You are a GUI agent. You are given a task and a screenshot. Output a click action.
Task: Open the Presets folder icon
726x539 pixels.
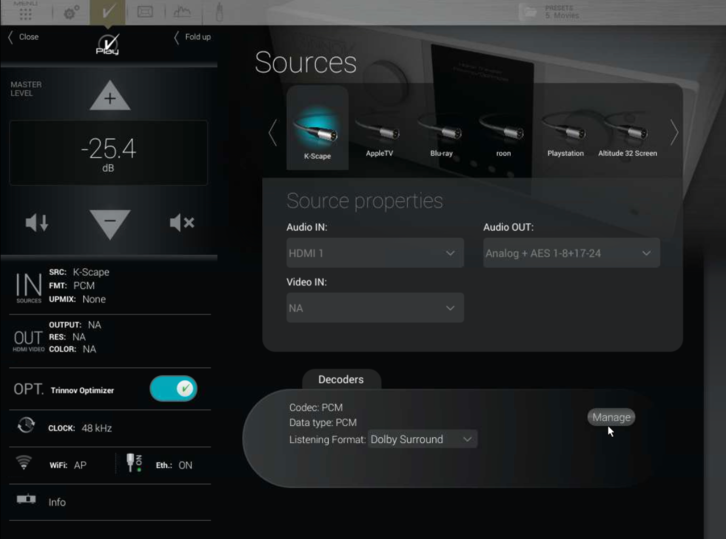click(x=528, y=12)
